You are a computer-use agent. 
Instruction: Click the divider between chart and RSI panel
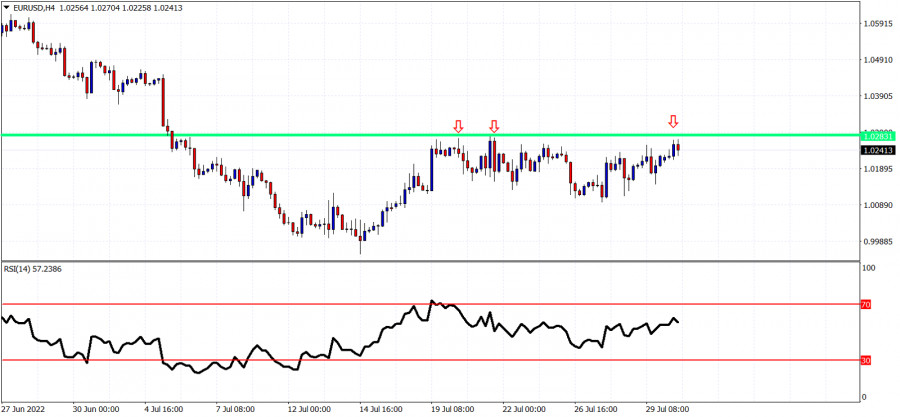click(x=430, y=261)
